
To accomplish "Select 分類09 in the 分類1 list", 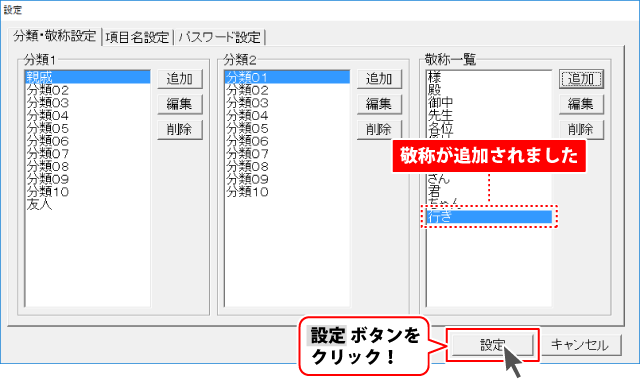I will point(88,179).
